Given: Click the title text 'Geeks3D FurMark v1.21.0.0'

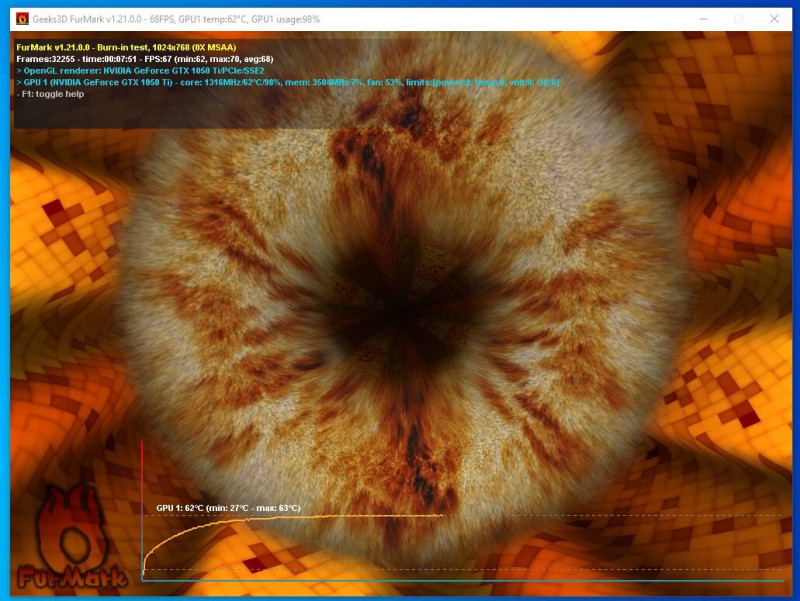Looking at the screenshot, I should (87, 19).
